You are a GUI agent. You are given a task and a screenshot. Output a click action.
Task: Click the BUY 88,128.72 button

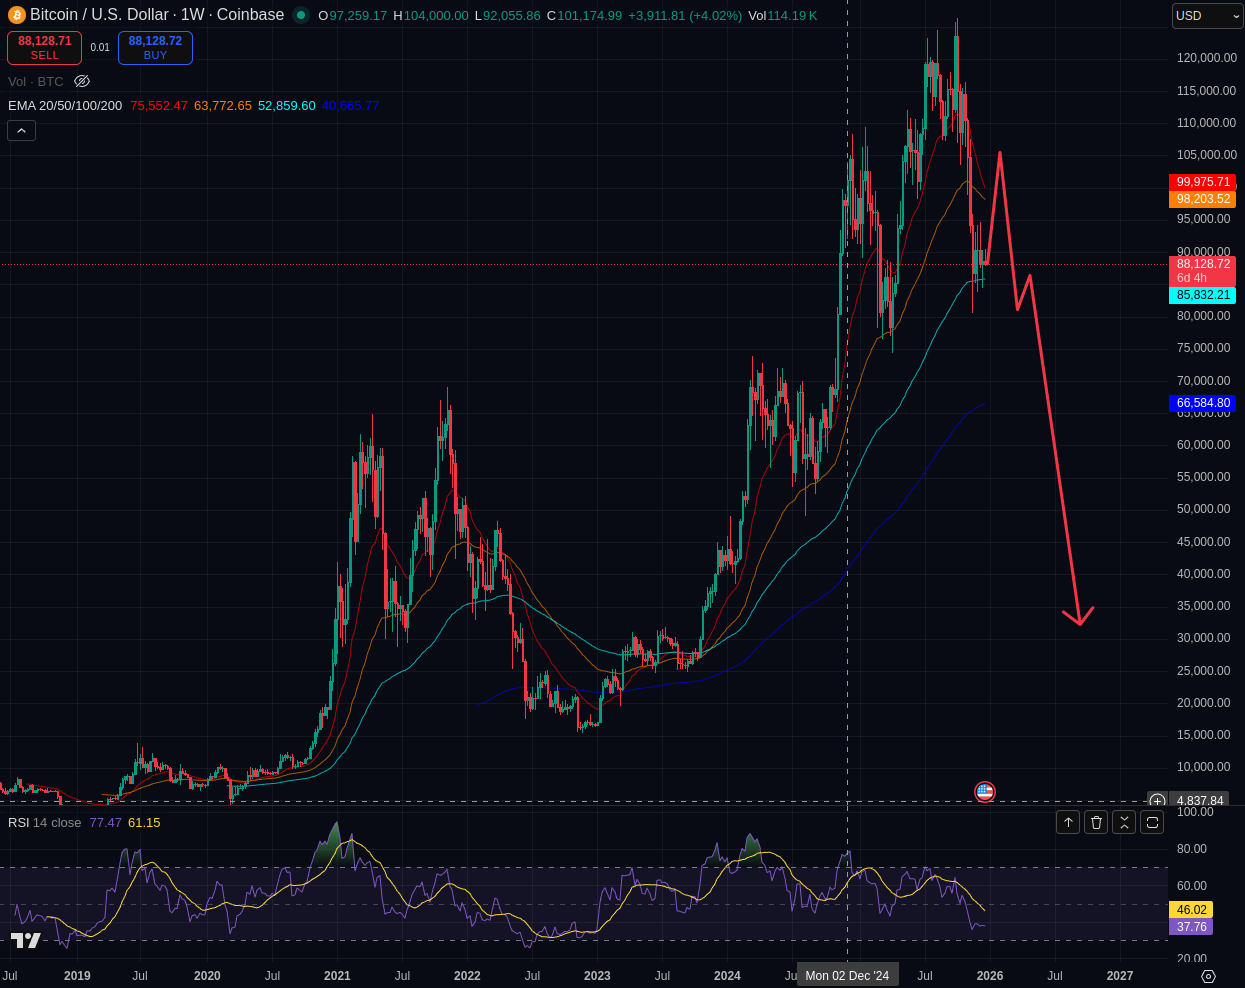coord(155,48)
